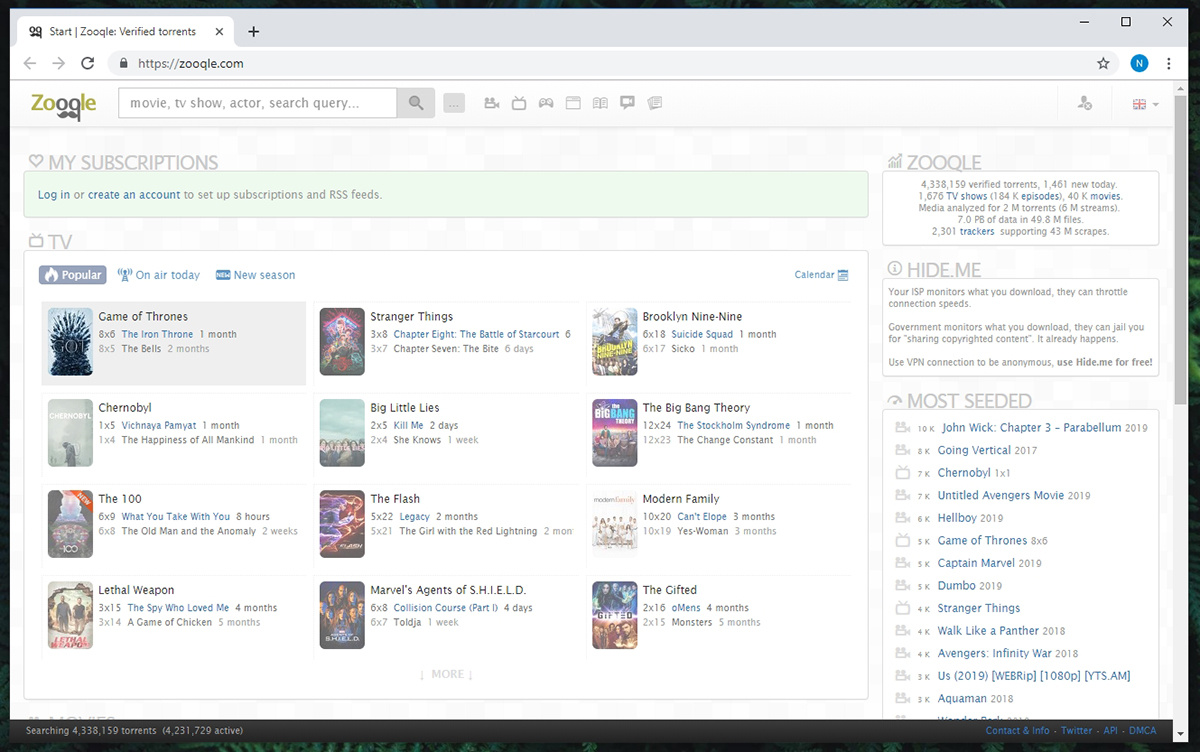Click The 100 poster thumbnail
The image size is (1200, 752).
tap(70, 524)
